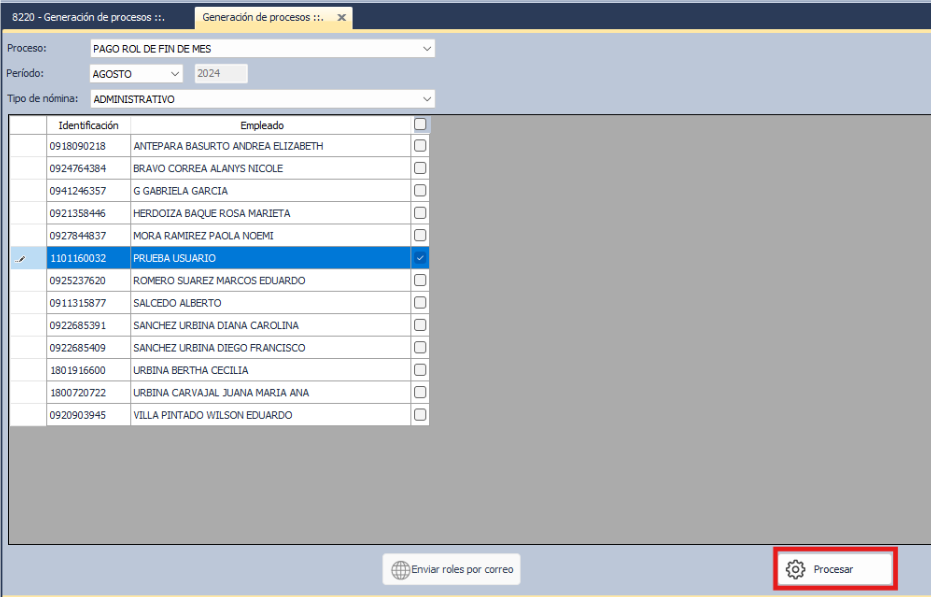Click the Empleado column header
This screenshot has height=597, width=931.
pos(262,125)
